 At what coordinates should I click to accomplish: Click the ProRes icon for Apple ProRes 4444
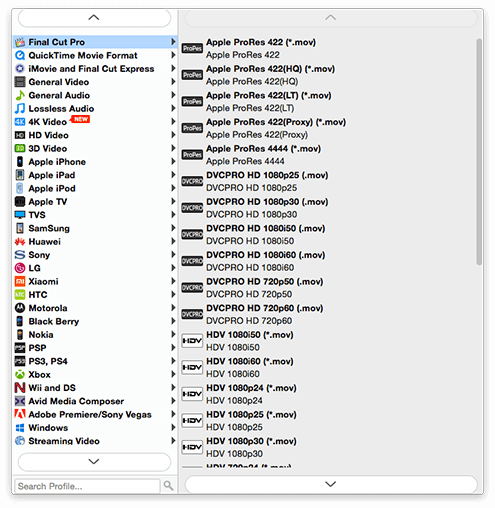point(192,155)
